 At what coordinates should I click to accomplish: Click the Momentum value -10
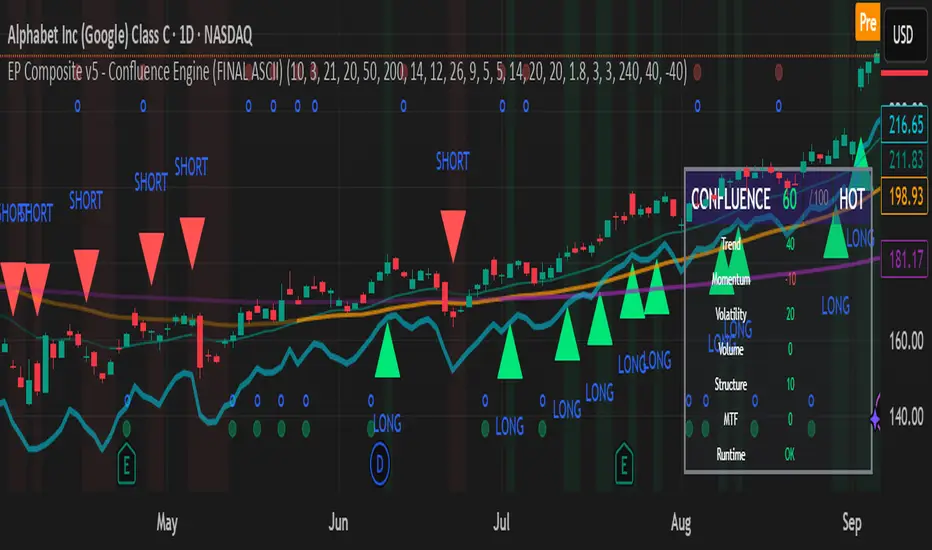coord(790,279)
